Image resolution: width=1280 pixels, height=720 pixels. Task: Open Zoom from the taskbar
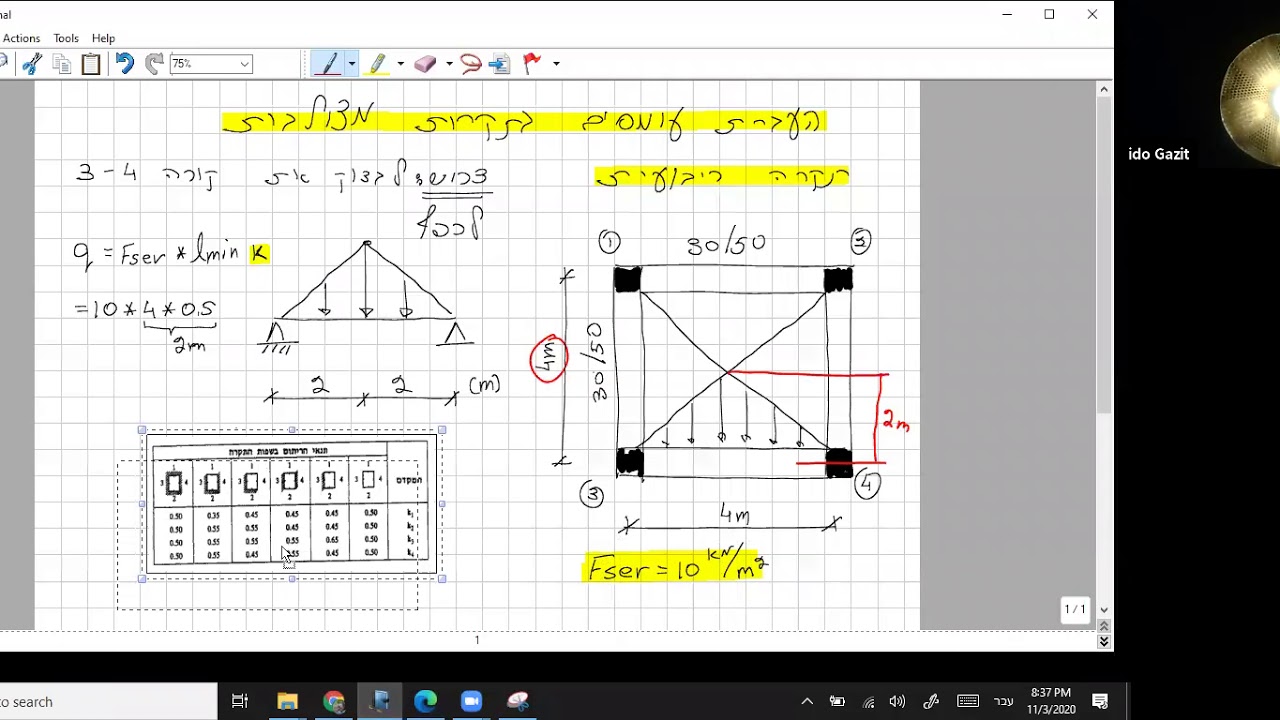point(472,702)
